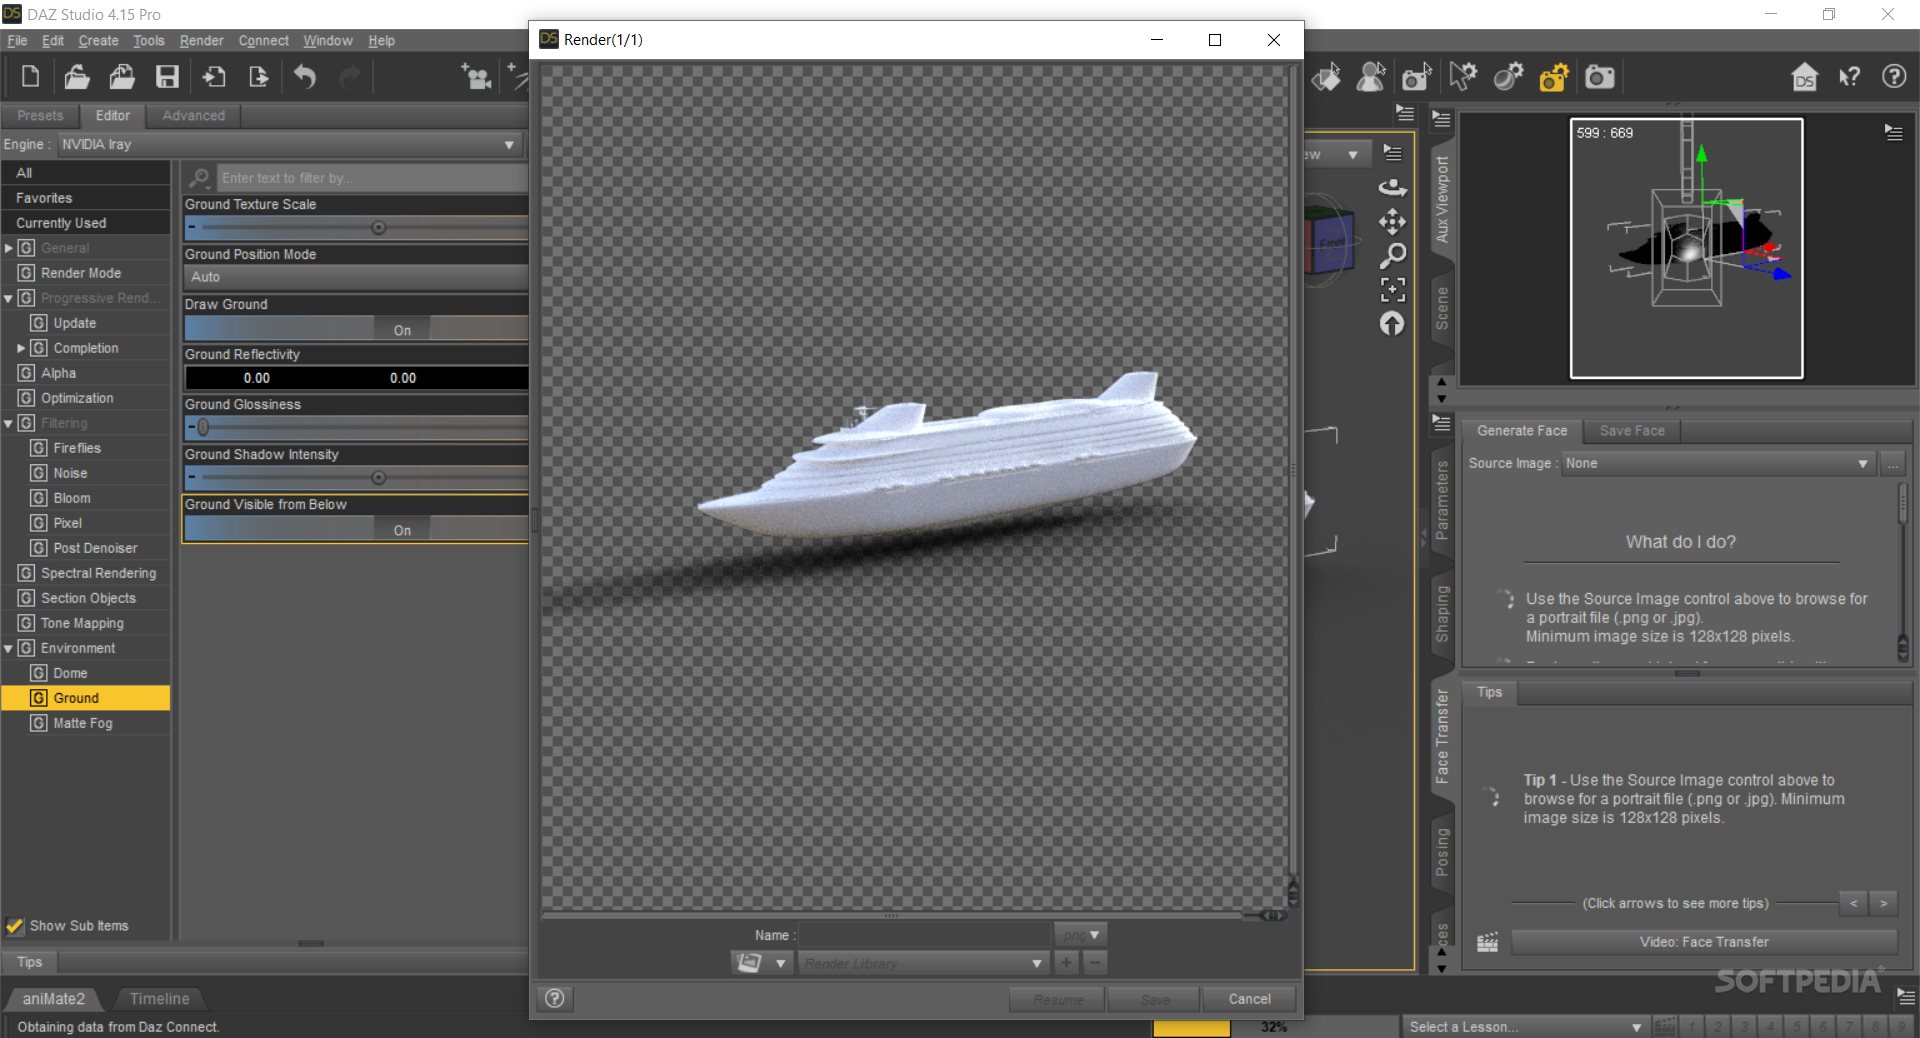Screen dimensions: 1920x1038
Task: Show the next tip with right arrow button
Action: [x=1884, y=903]
